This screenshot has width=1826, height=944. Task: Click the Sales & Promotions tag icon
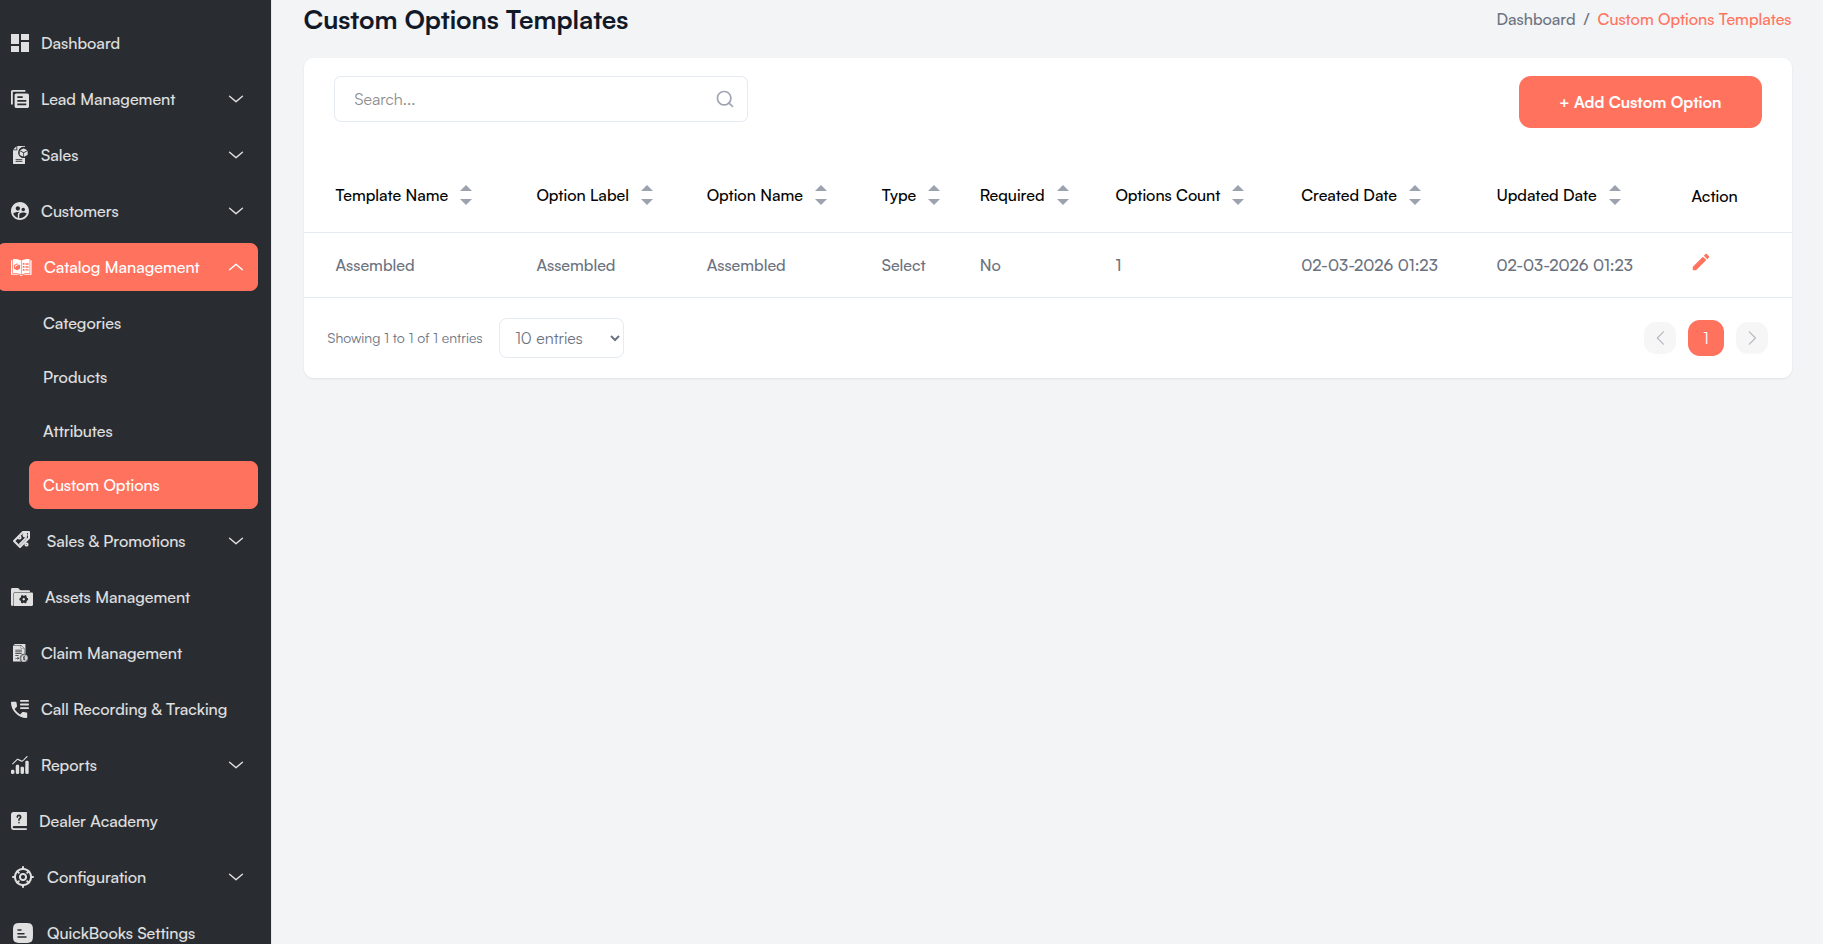pos(22,541)
